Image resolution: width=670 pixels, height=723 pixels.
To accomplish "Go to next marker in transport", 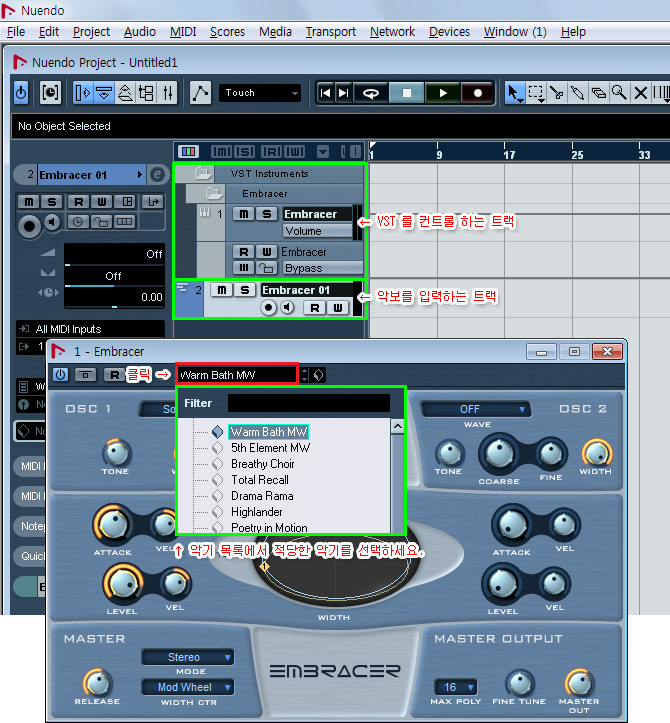I will point(344,93).
